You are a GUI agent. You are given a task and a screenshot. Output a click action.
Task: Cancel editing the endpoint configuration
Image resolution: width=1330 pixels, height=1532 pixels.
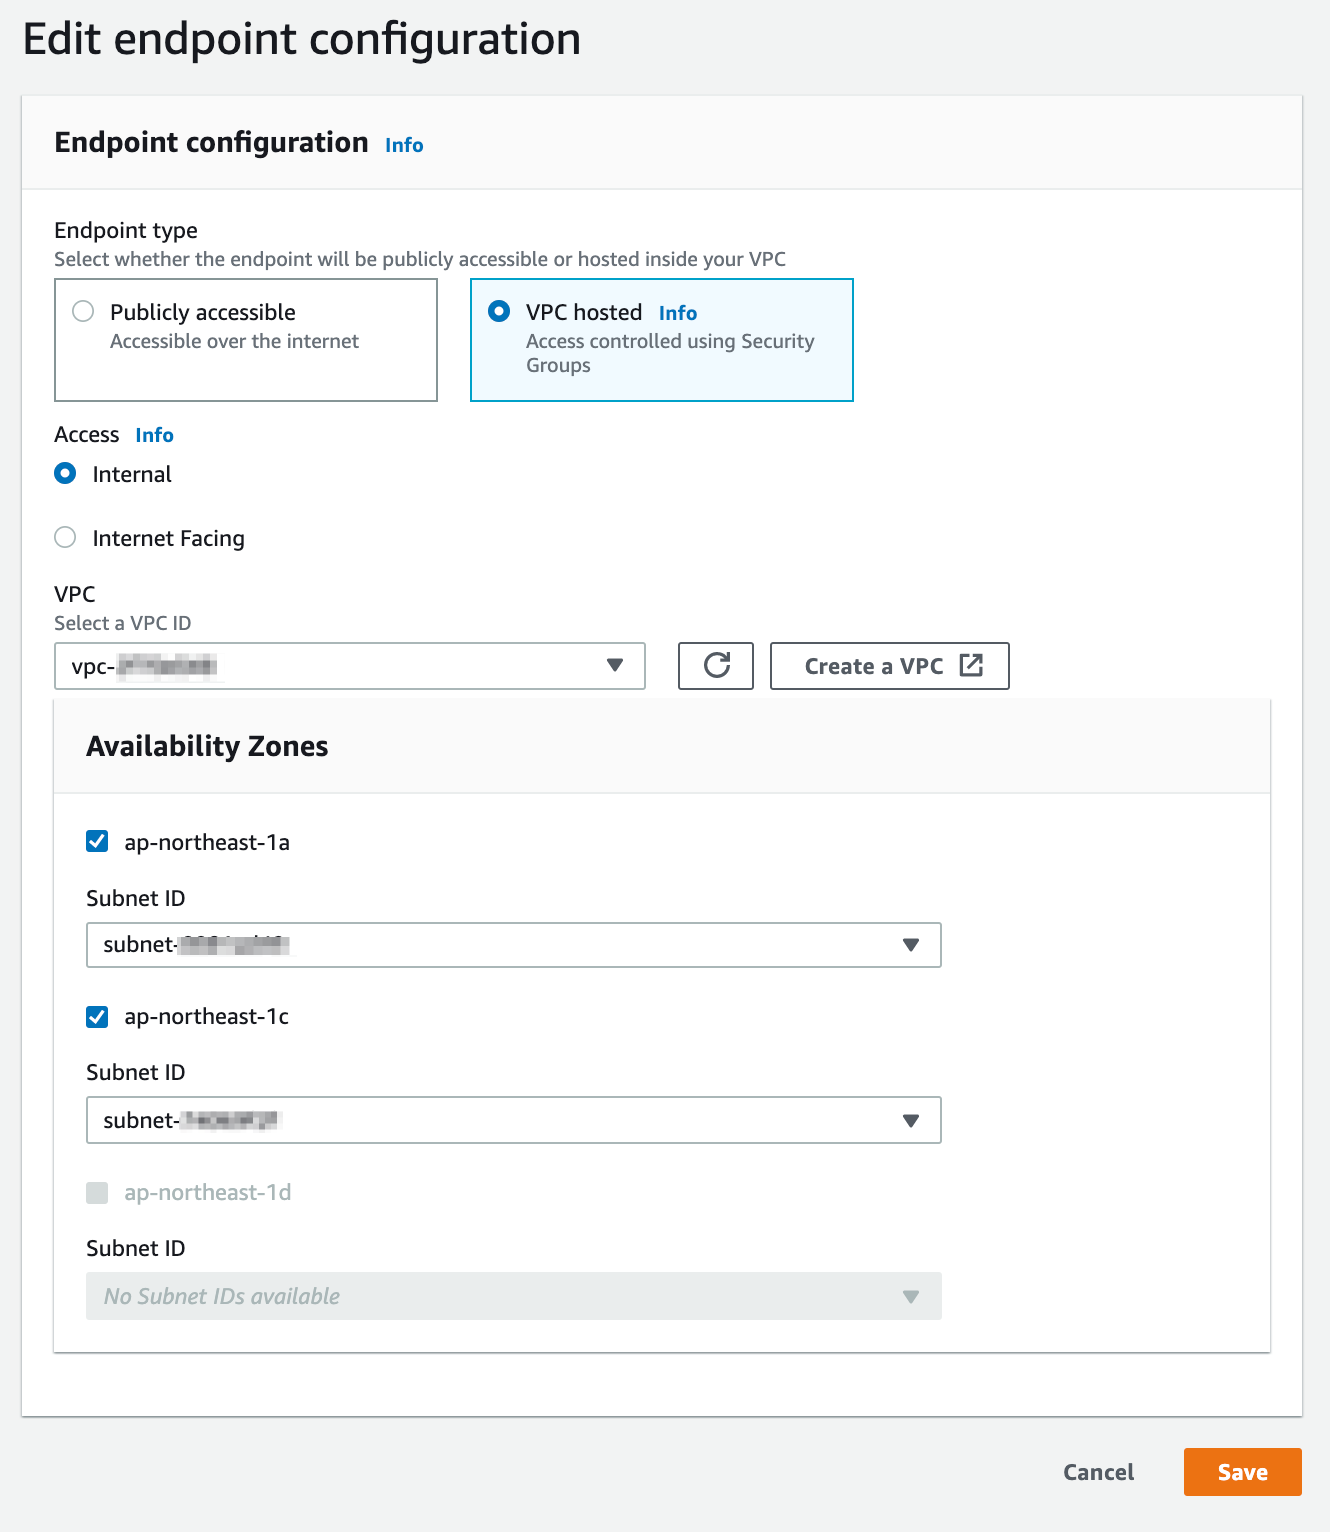coord(1098,1472)
